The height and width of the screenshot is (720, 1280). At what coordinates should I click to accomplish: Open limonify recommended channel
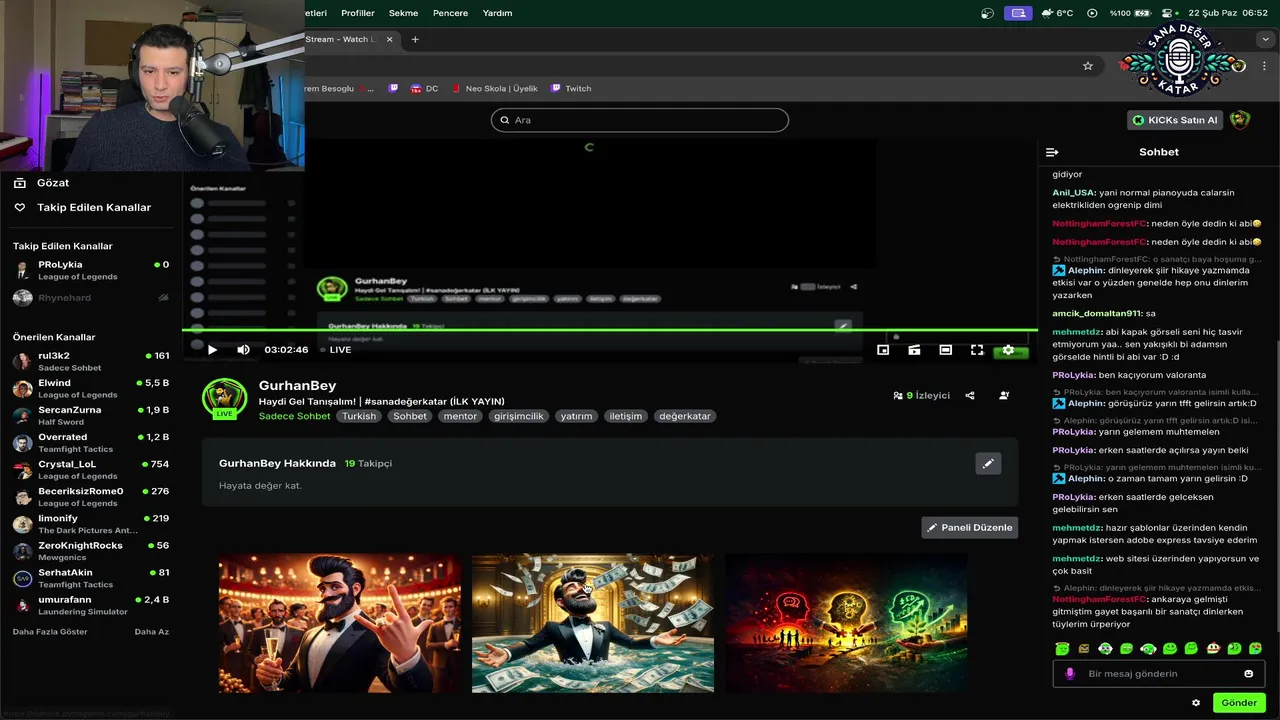tap(90, 524)
